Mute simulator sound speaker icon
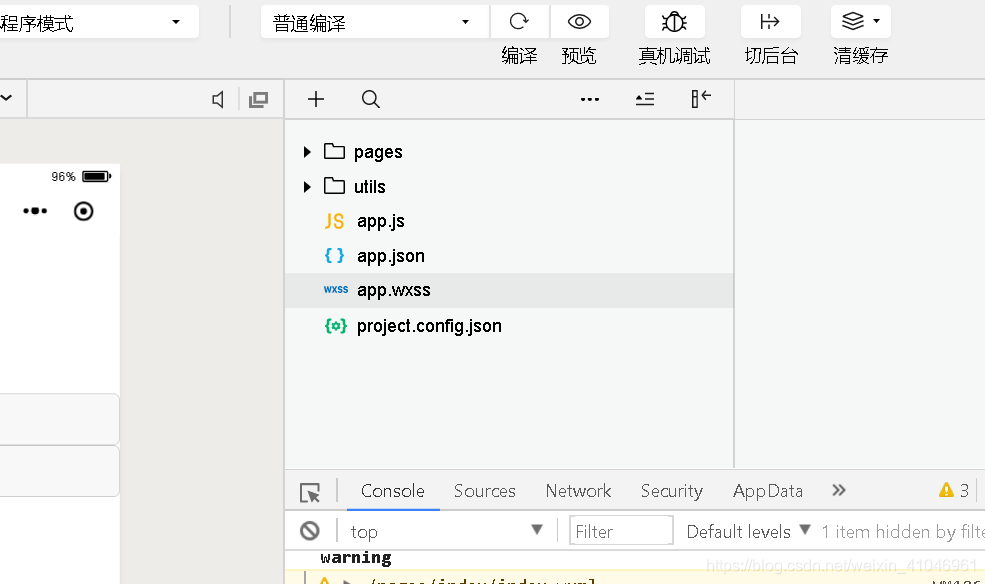The image size is (985, 584). [x=218, y=99]
